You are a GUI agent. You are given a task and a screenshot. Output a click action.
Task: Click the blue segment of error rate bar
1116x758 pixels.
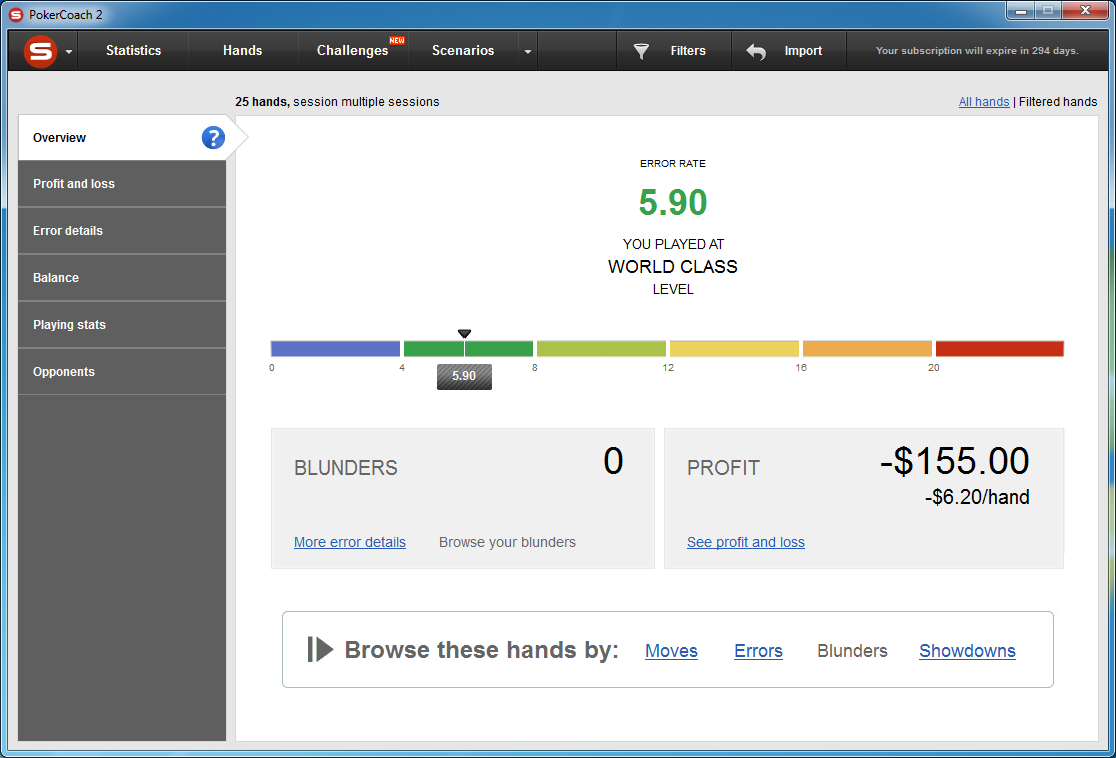pos(335,349)
